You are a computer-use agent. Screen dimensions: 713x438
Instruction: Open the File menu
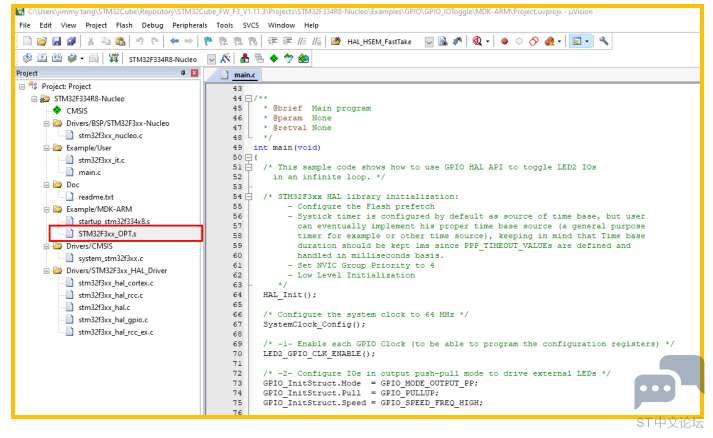tap(25, 25)
